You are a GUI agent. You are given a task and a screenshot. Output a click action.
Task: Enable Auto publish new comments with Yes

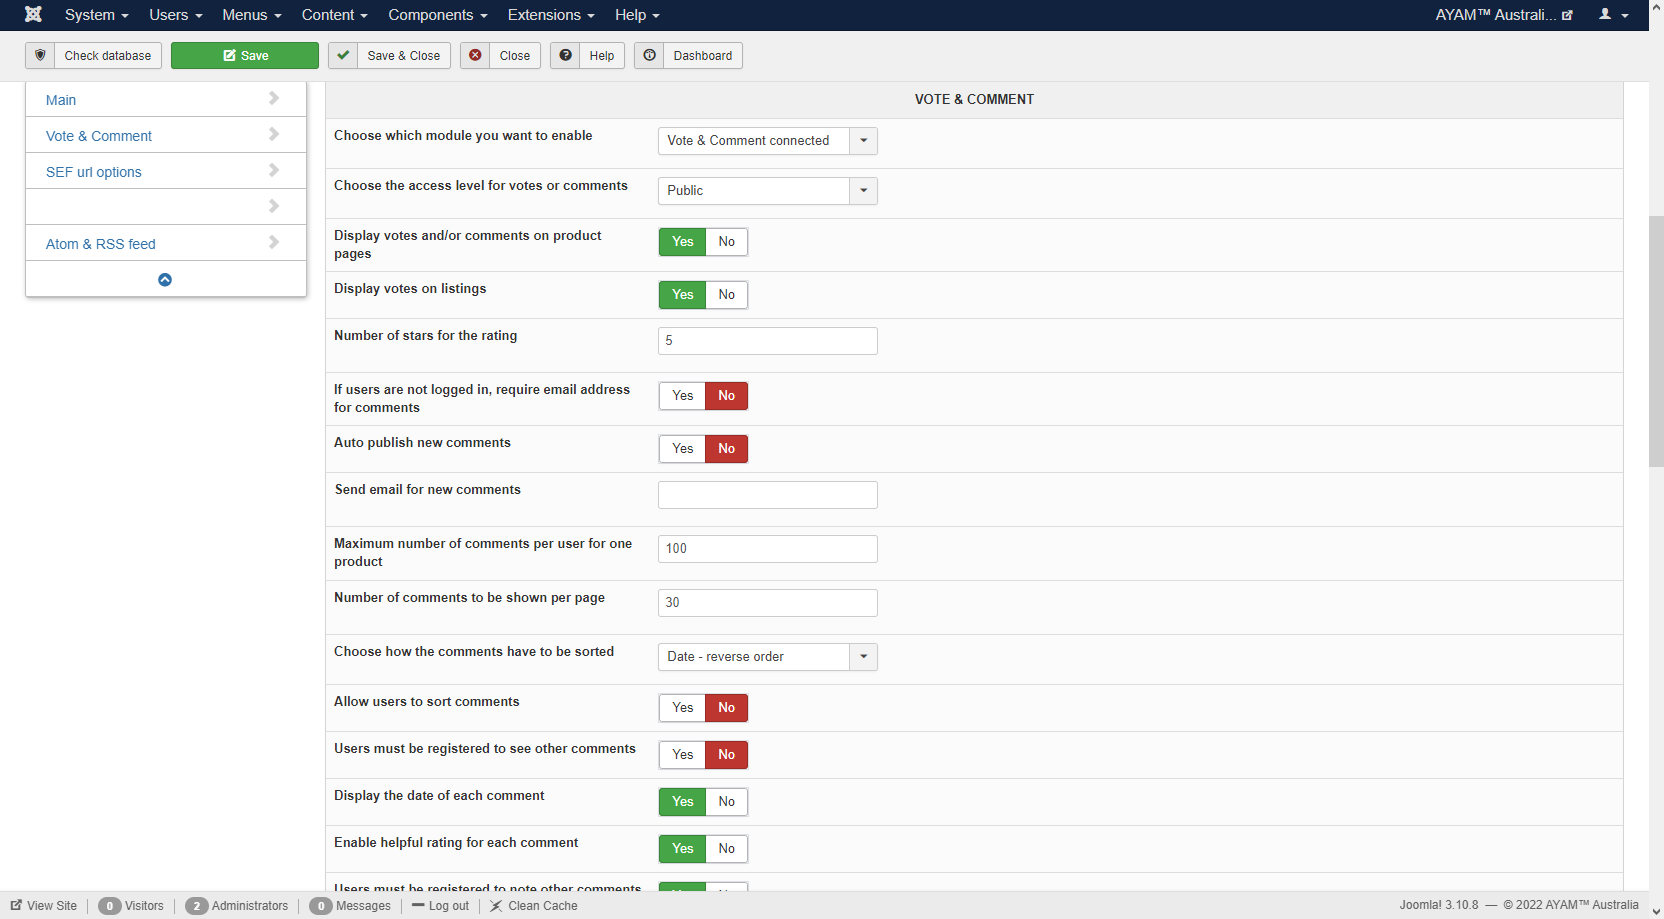pyautogui.click(x=683, y=449)
